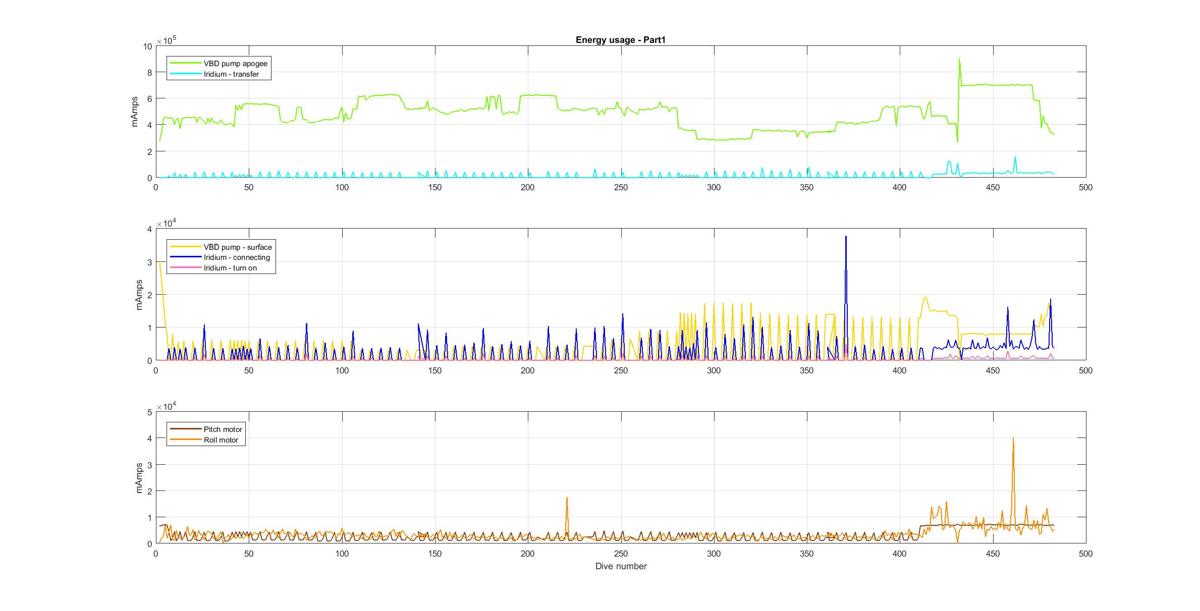
Task: Click the ×10^5 exponent on top plot
Action: pyautogui.click(x=167, y=40)
